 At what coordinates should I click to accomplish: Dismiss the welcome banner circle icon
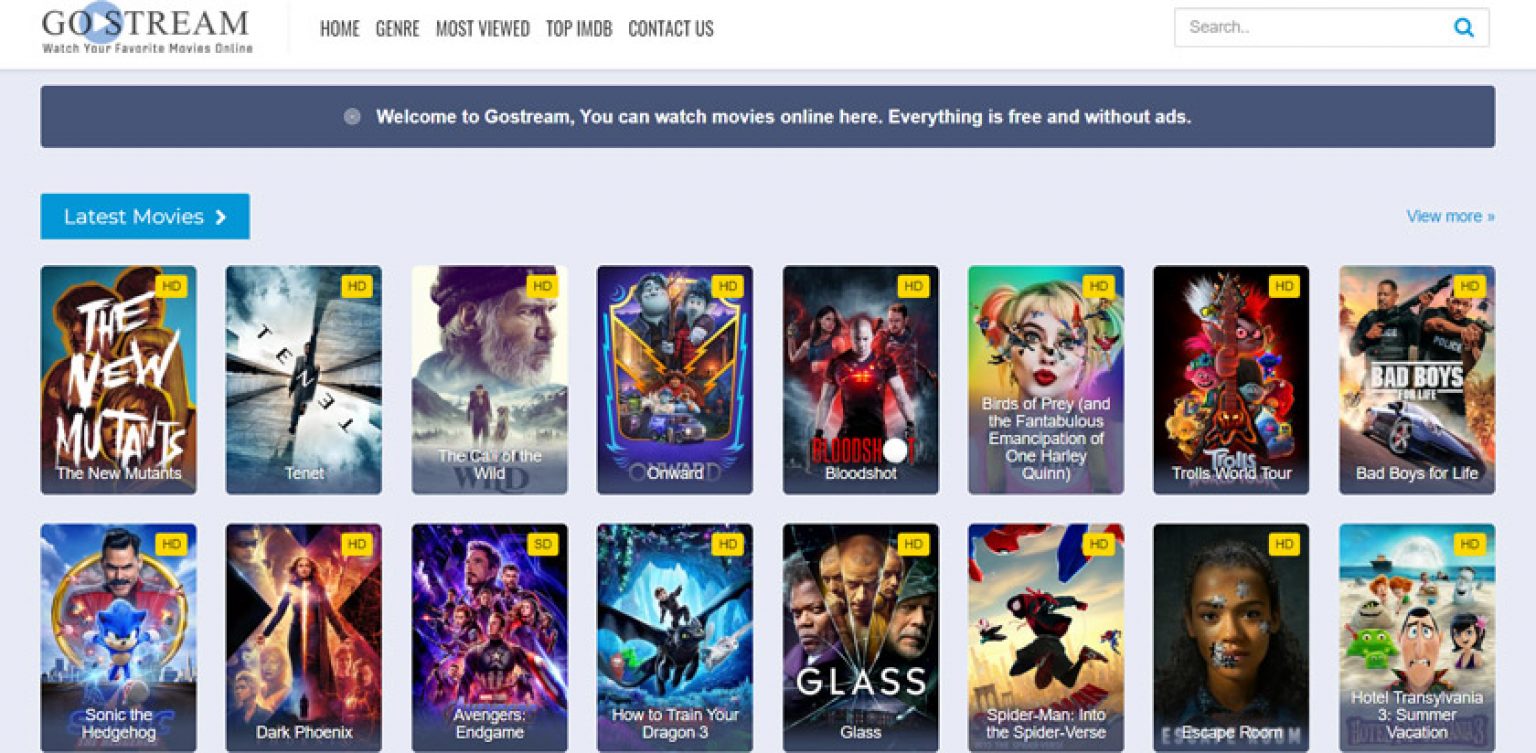point(352,116)
